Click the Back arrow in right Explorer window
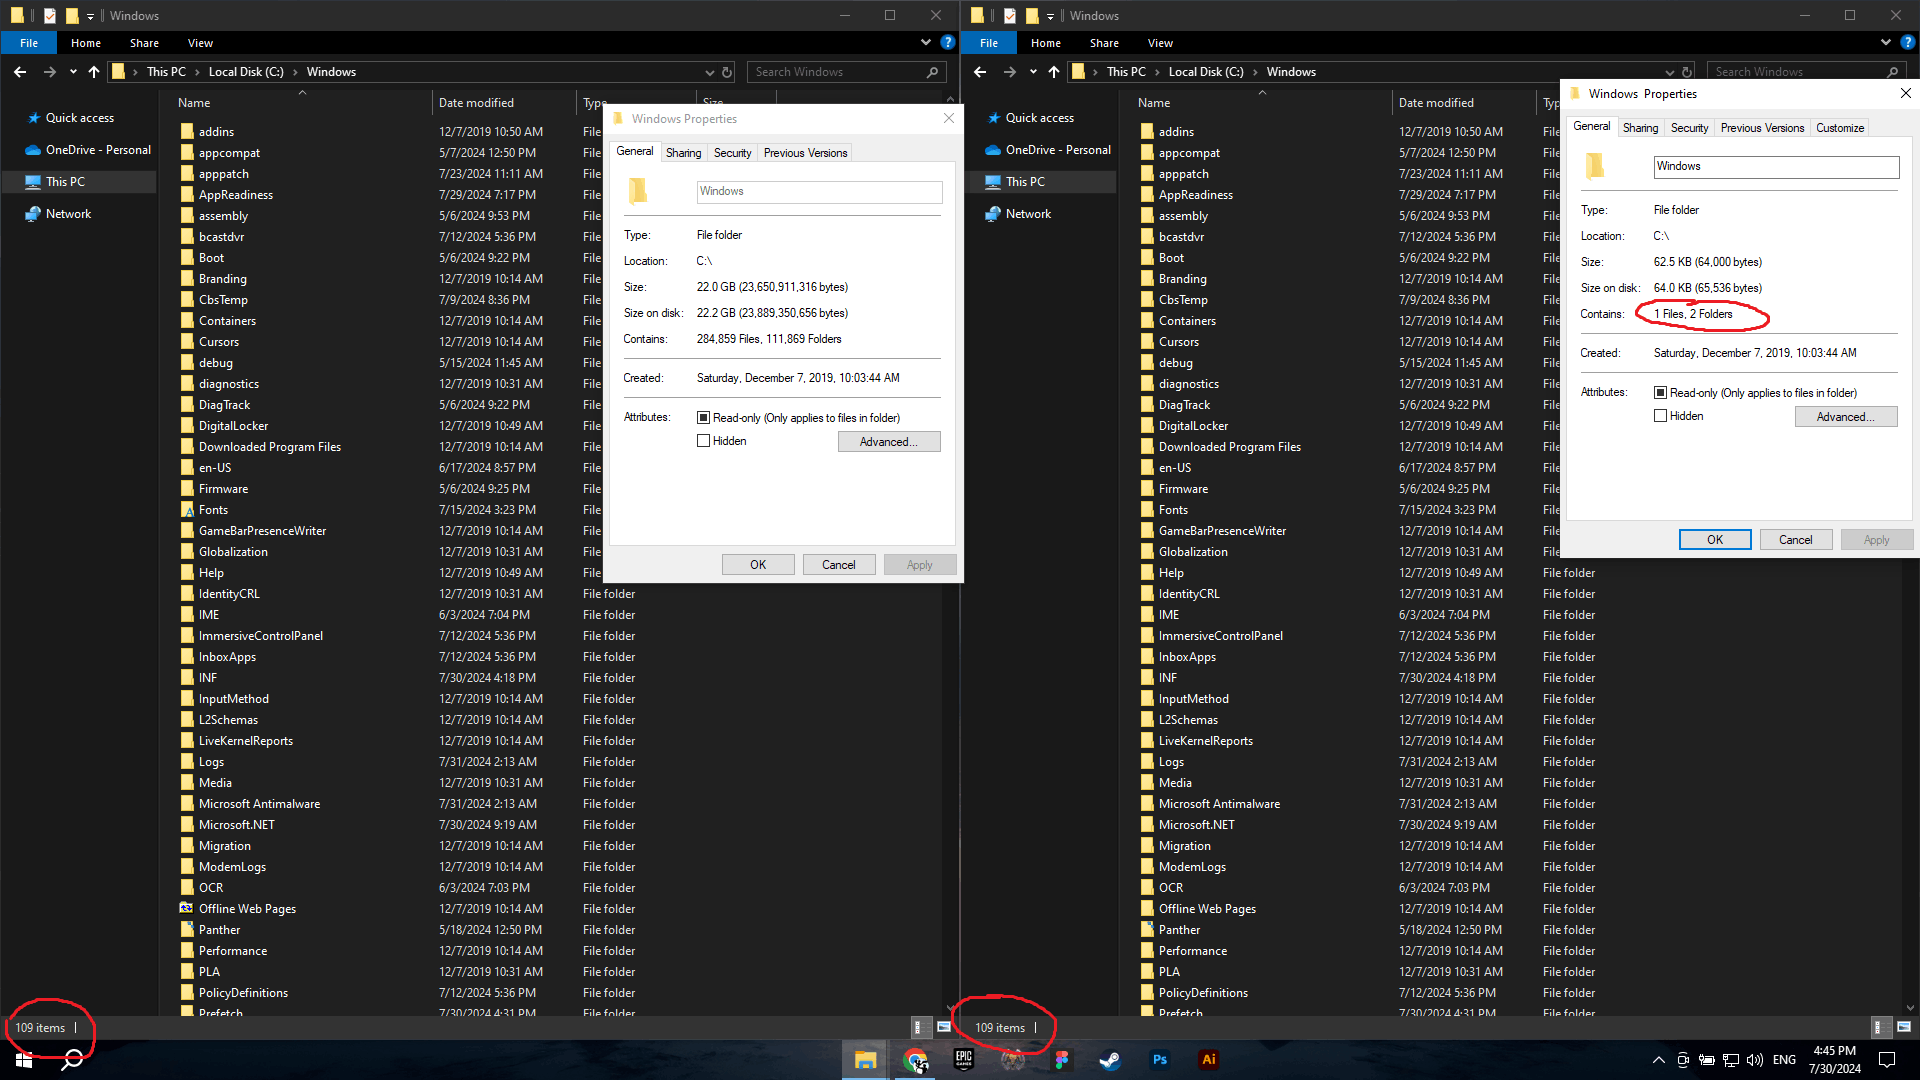Image resolution: width=1920 pixels, height=1080 pixels. (x=980, y=72)
